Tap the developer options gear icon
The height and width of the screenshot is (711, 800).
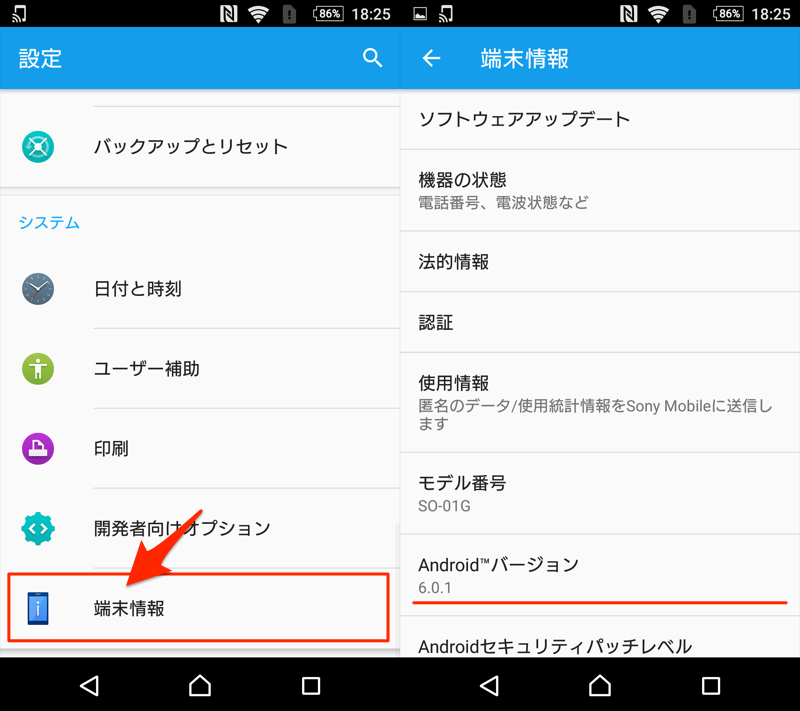click(38, 528)
